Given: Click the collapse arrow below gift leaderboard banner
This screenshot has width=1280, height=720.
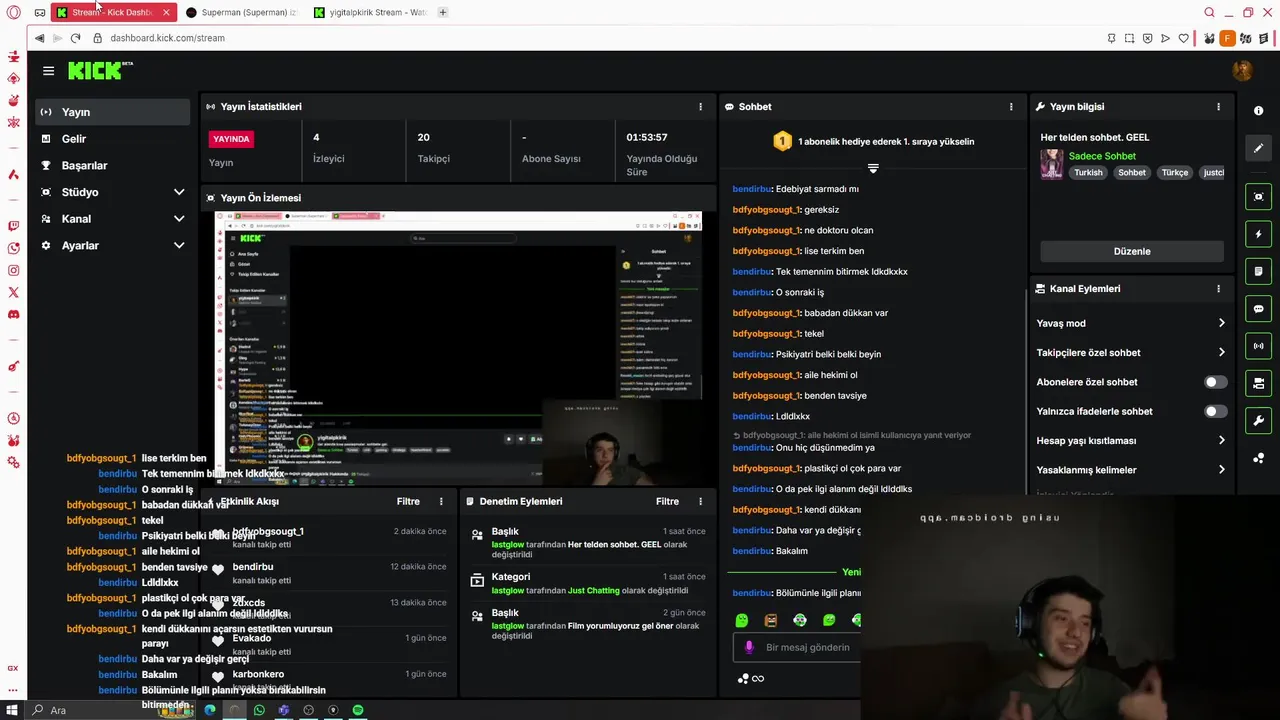Looking at the screenshot, I should (873, 168).
